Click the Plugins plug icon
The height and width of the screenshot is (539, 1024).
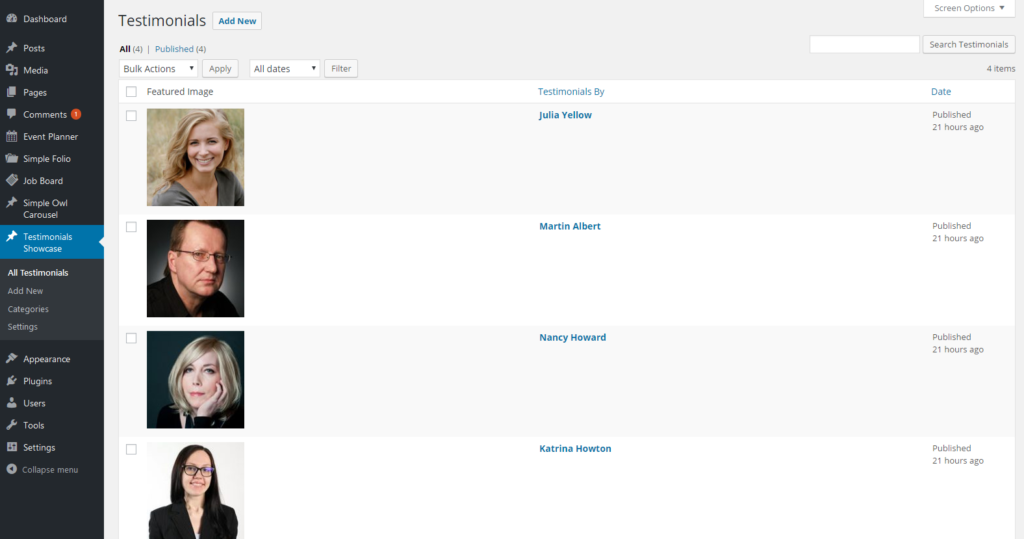click(12, 381)
